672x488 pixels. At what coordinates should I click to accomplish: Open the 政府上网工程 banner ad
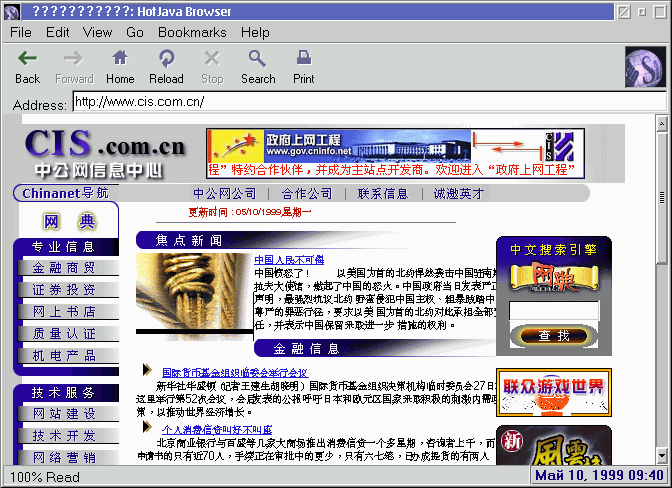click(395, 153)
